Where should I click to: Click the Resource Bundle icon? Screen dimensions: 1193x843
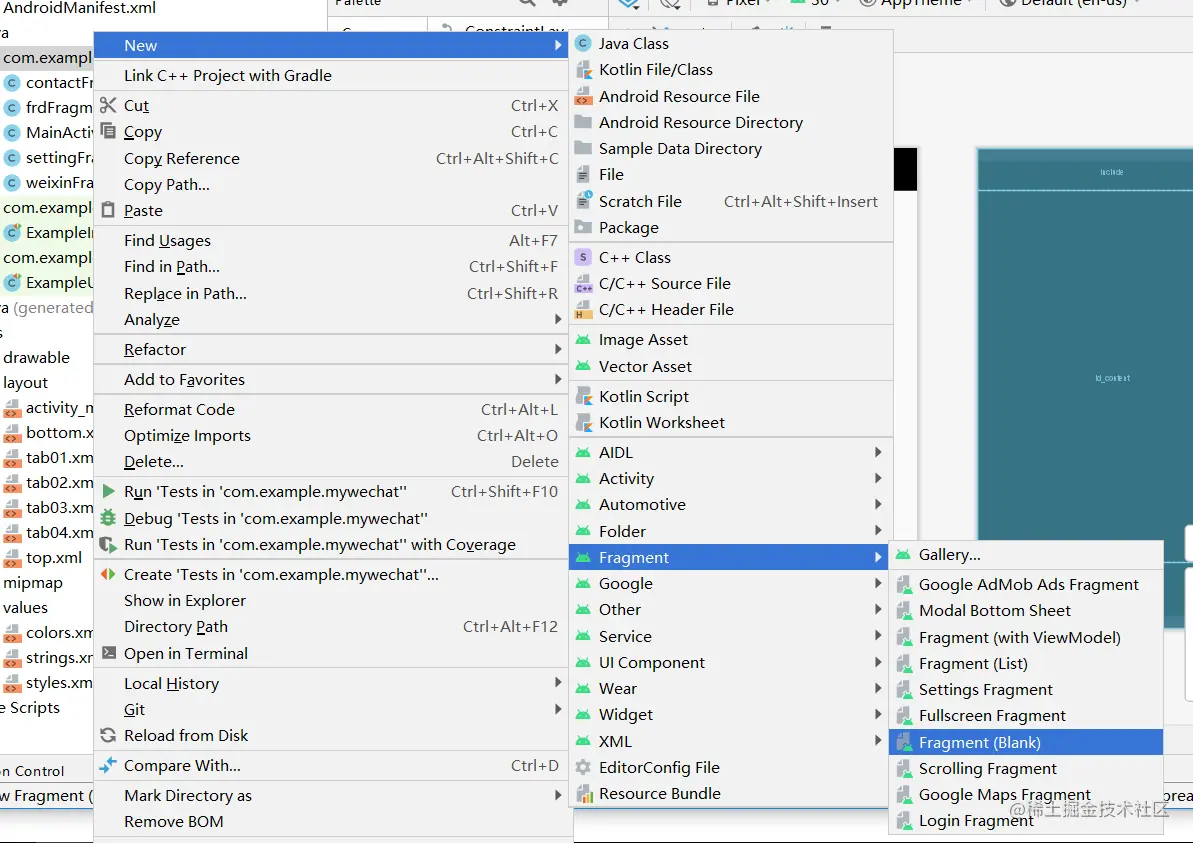coord(584,794)
